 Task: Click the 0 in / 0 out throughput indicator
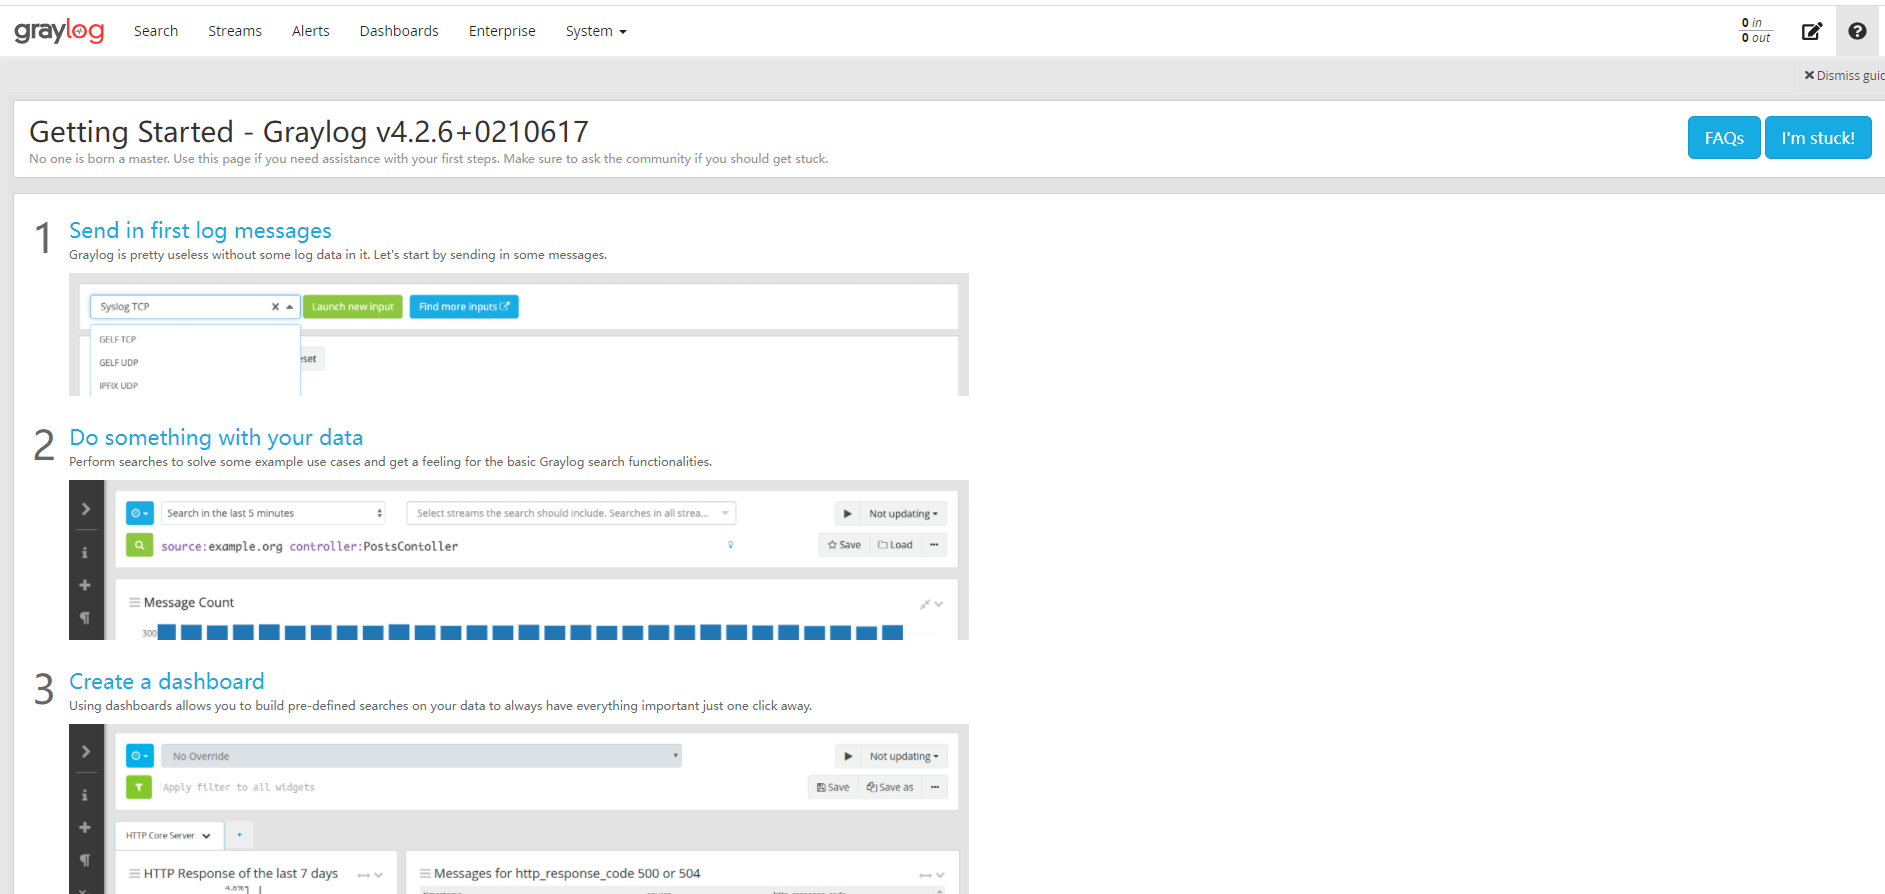[x=1756, y=30]
